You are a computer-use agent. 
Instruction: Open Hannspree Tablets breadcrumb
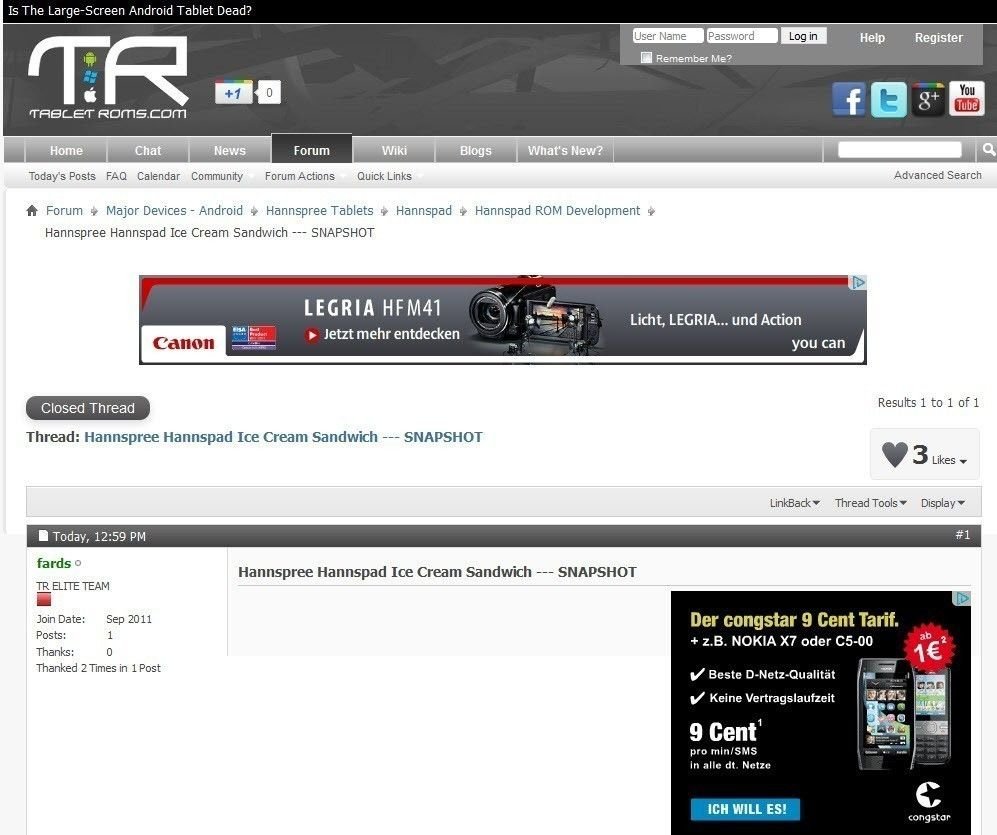(x=319, y=210)
